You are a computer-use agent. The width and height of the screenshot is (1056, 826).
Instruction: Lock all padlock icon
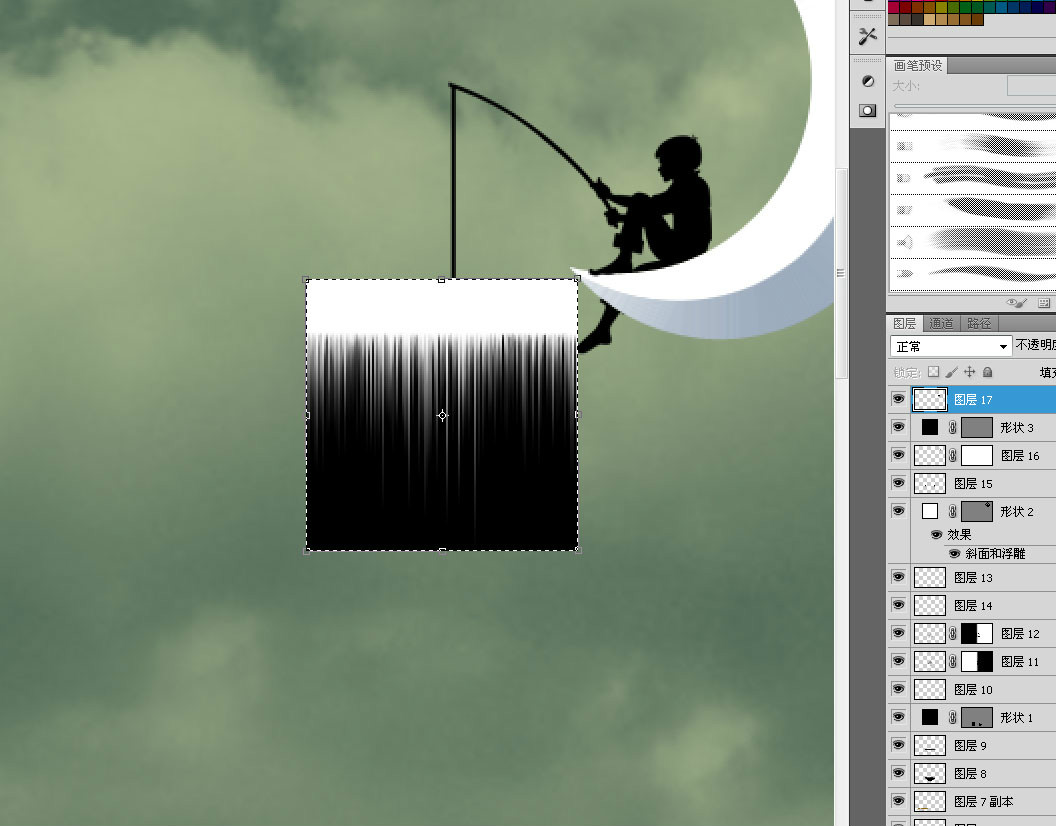point(987,372)
